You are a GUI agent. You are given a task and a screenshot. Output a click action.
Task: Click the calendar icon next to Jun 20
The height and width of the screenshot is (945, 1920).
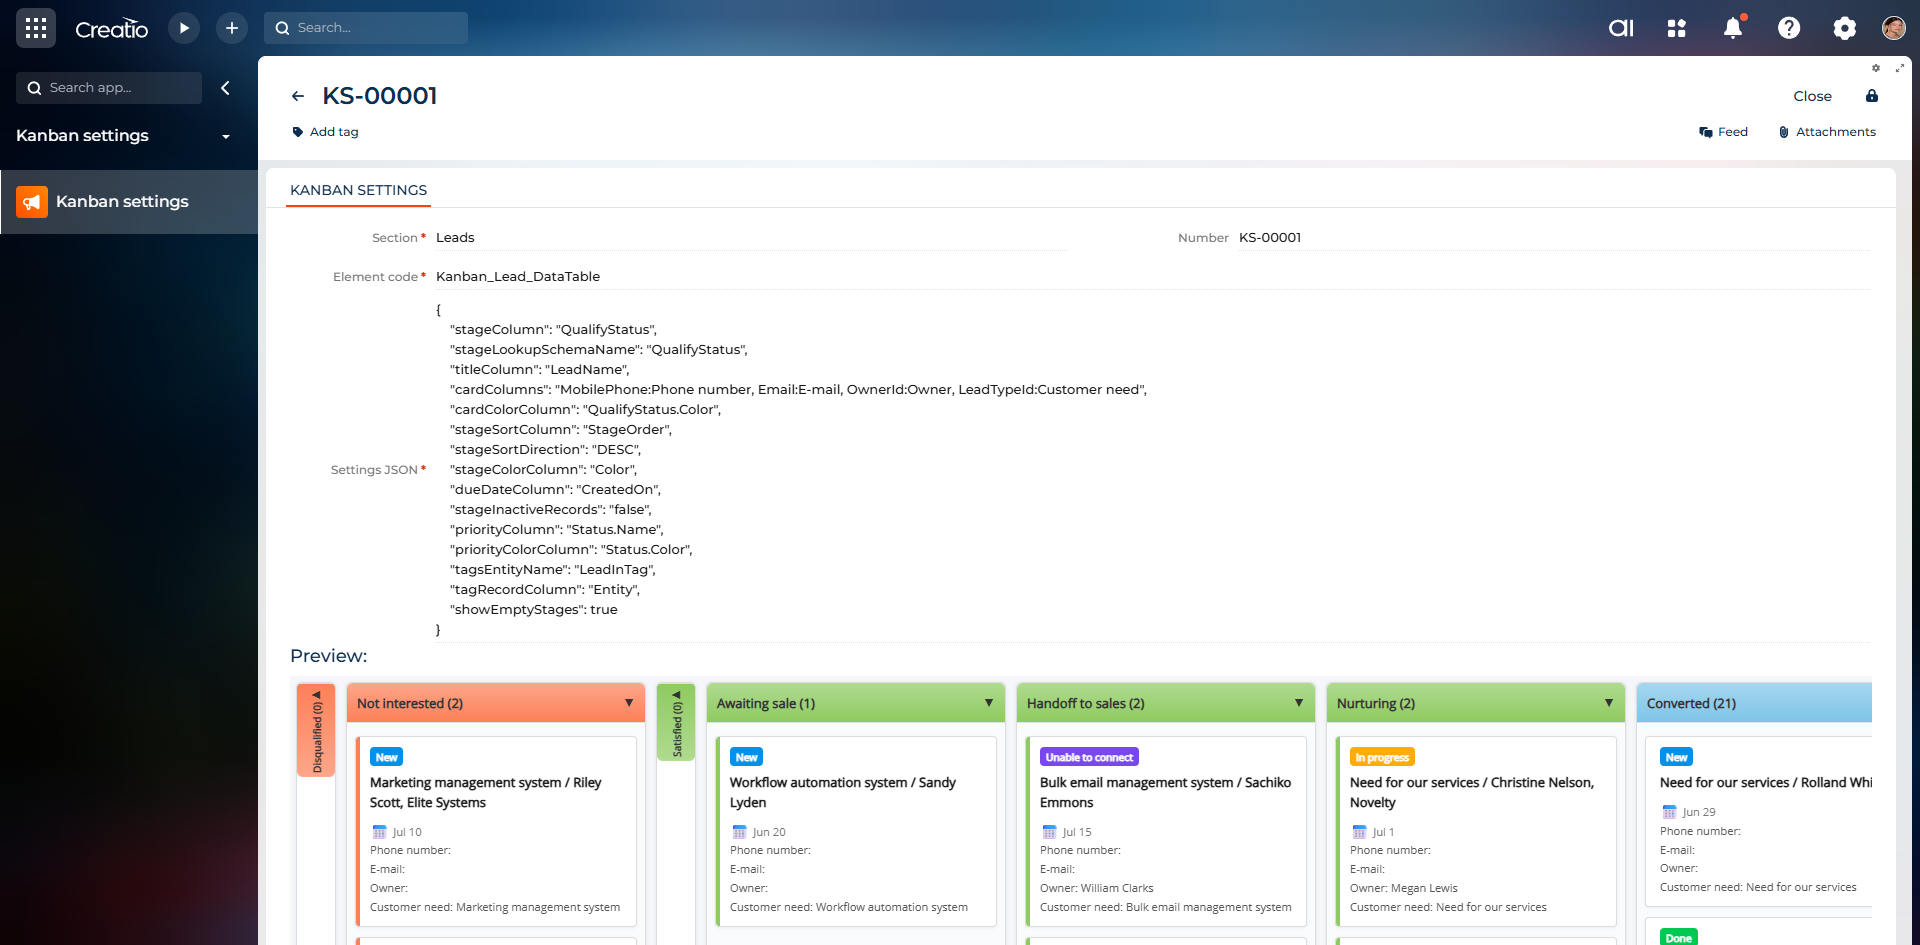739,832
